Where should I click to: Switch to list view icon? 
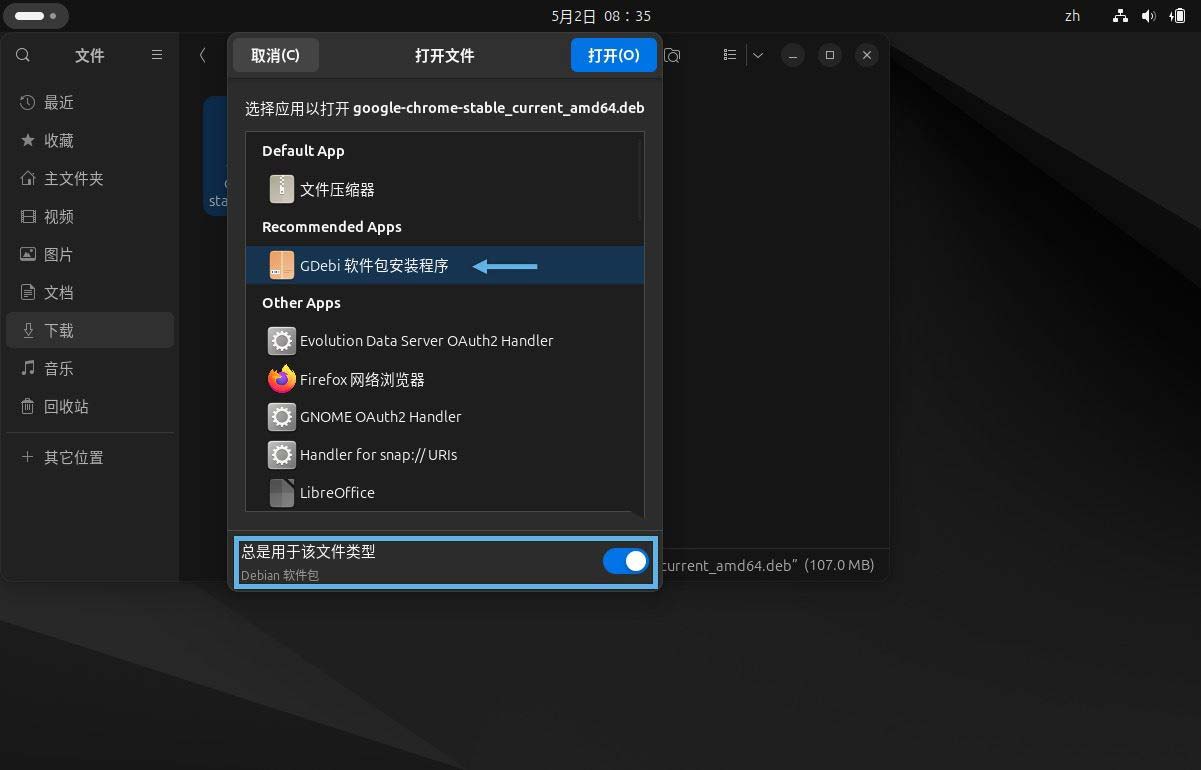[729, 55]
